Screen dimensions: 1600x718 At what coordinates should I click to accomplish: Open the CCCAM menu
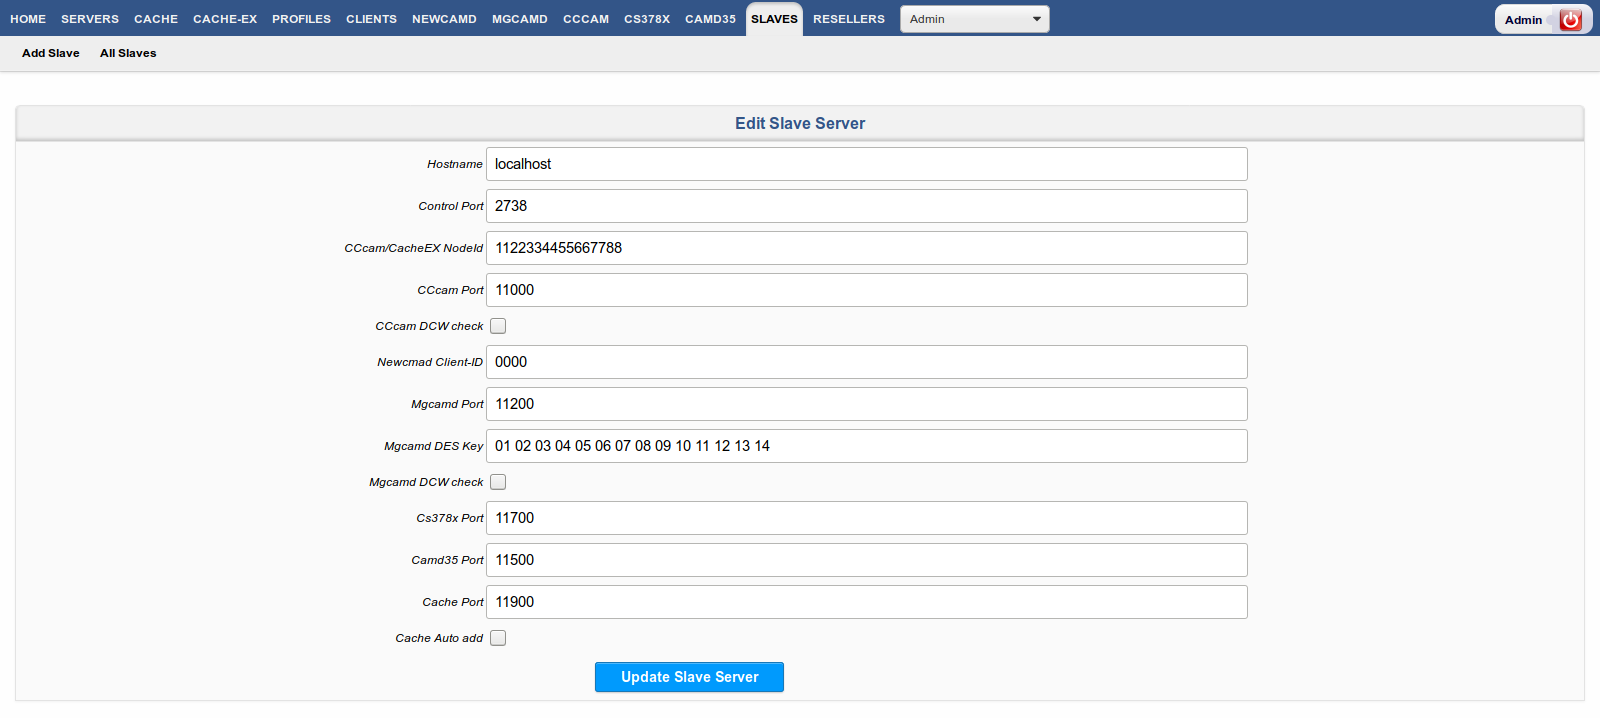[x=586, y=19]
